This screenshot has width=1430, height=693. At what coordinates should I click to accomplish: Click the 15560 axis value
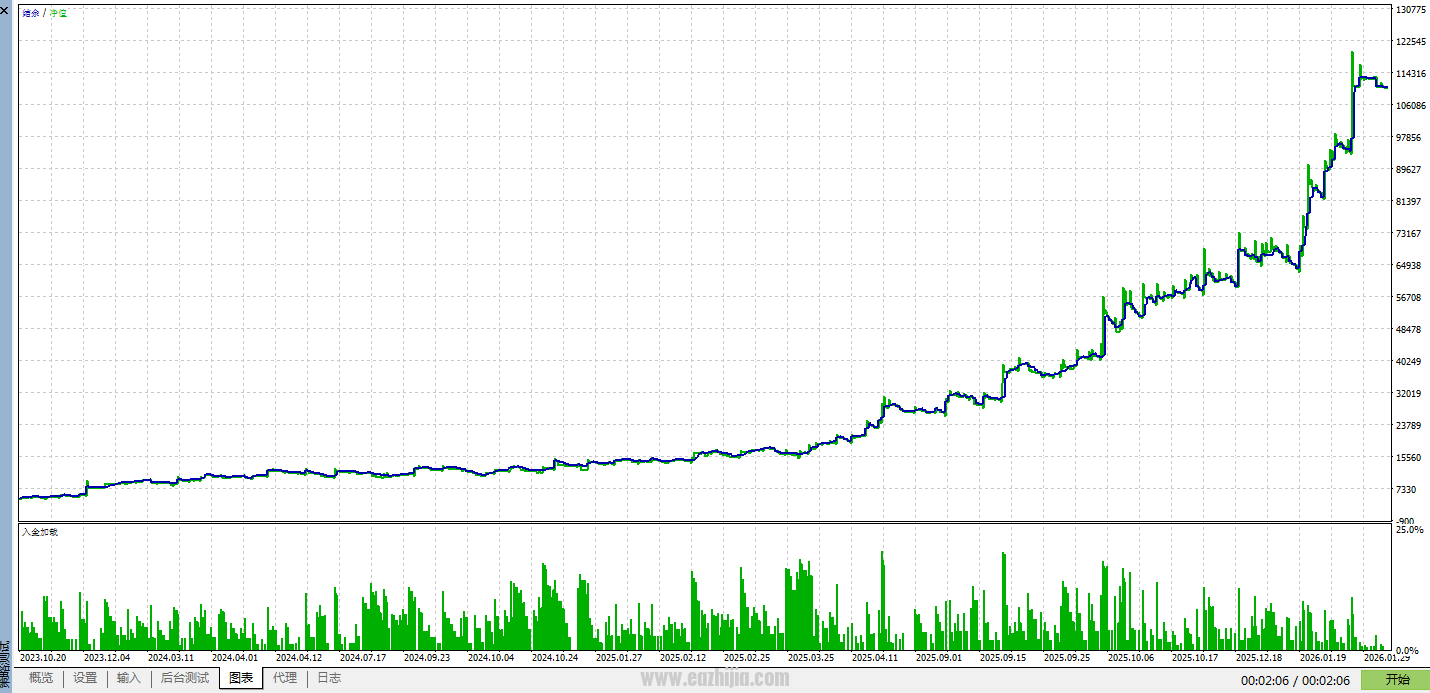(1409, 458)
